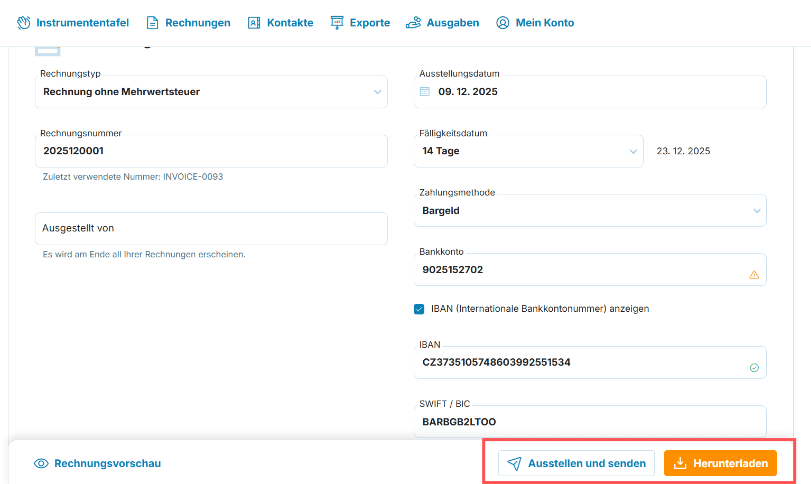Viewport: 811px width, 484px height.
Task: Click the document icon beside Rechnungen
Action: [x=152, y=23]
